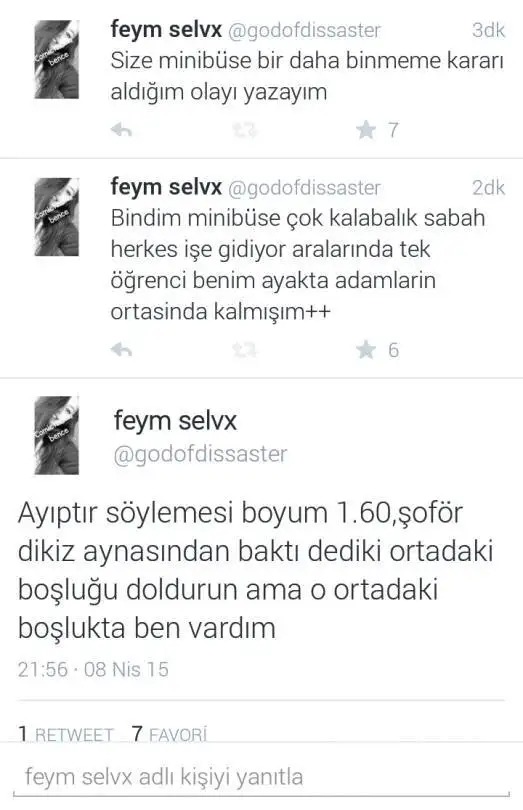The image size is (523, 810).
Task: Open profile picture on the second tweet
Action: (56, 216)
